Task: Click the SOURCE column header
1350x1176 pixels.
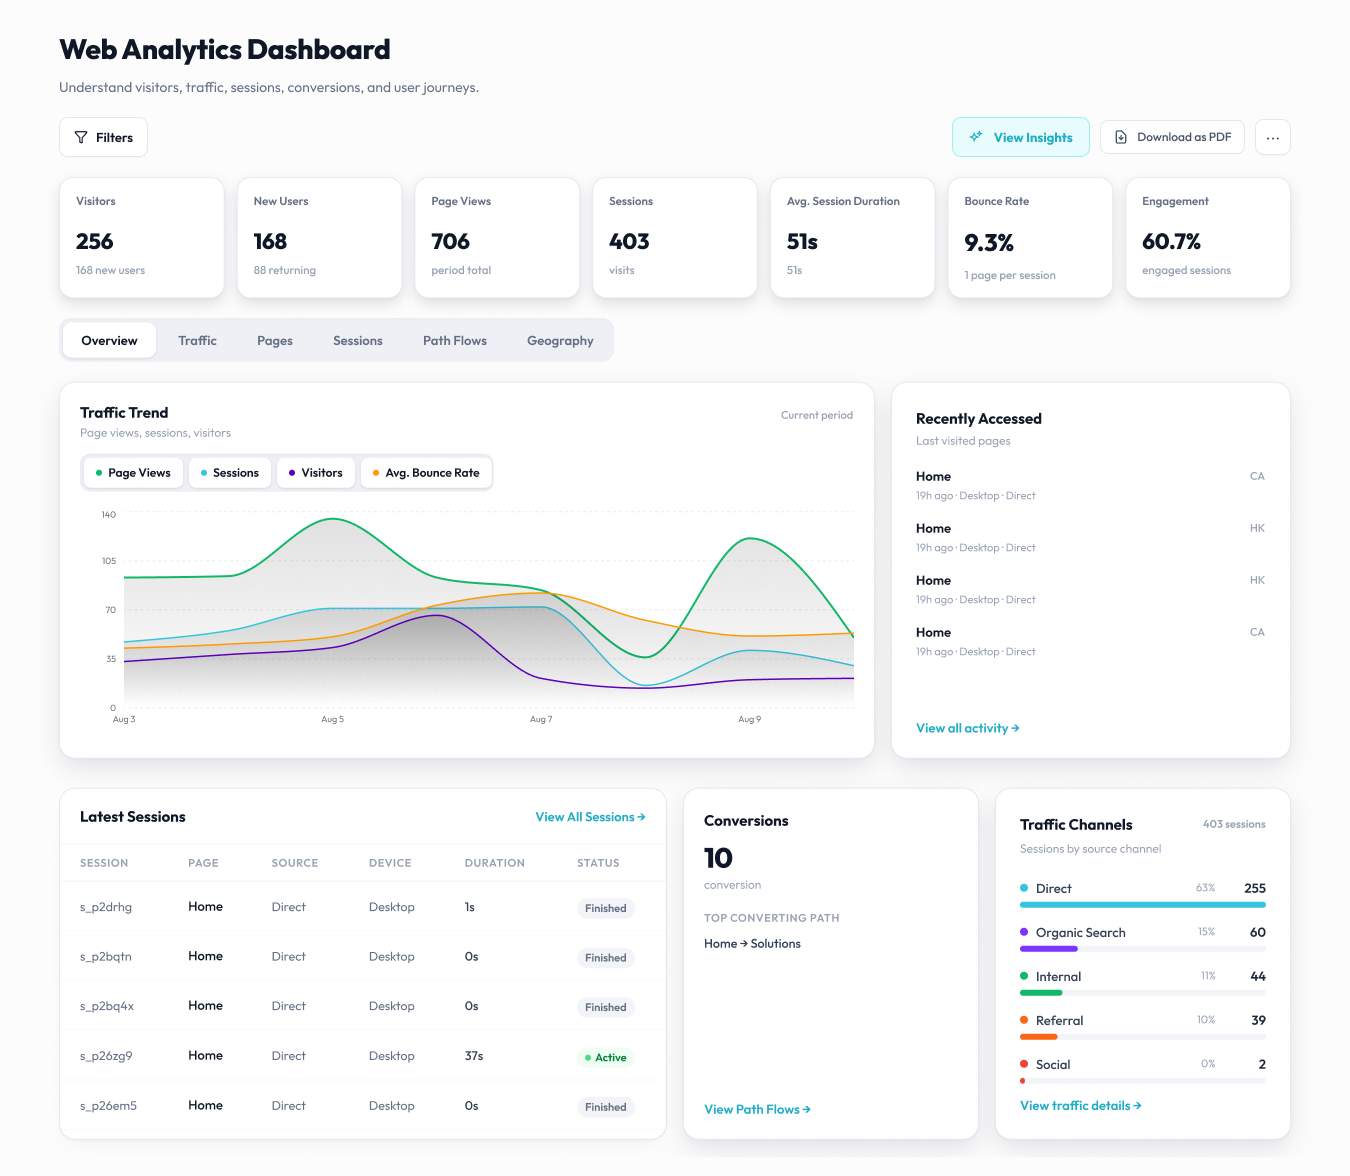Action: pyautogui.click(x=295, y=863)
